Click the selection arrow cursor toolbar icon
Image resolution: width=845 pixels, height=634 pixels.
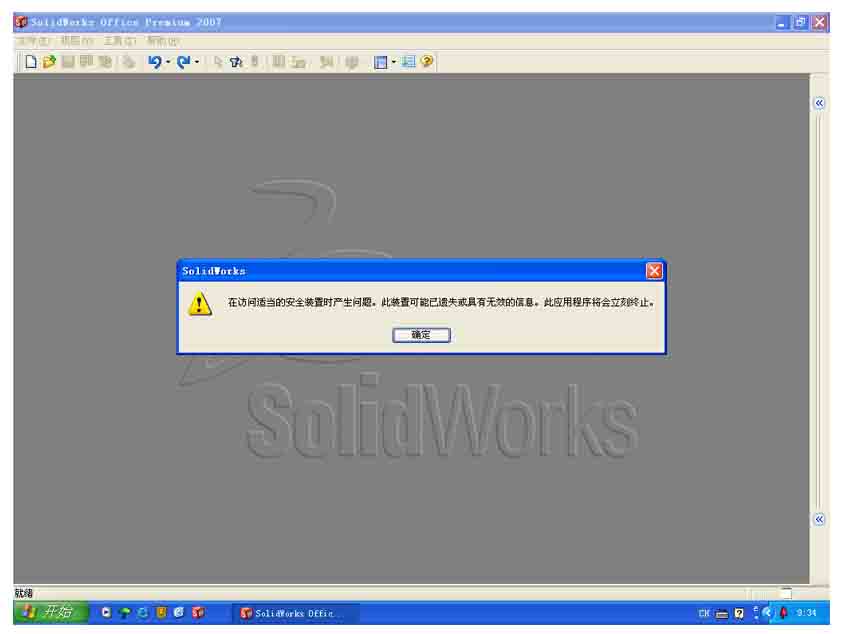tap(218, 62)
